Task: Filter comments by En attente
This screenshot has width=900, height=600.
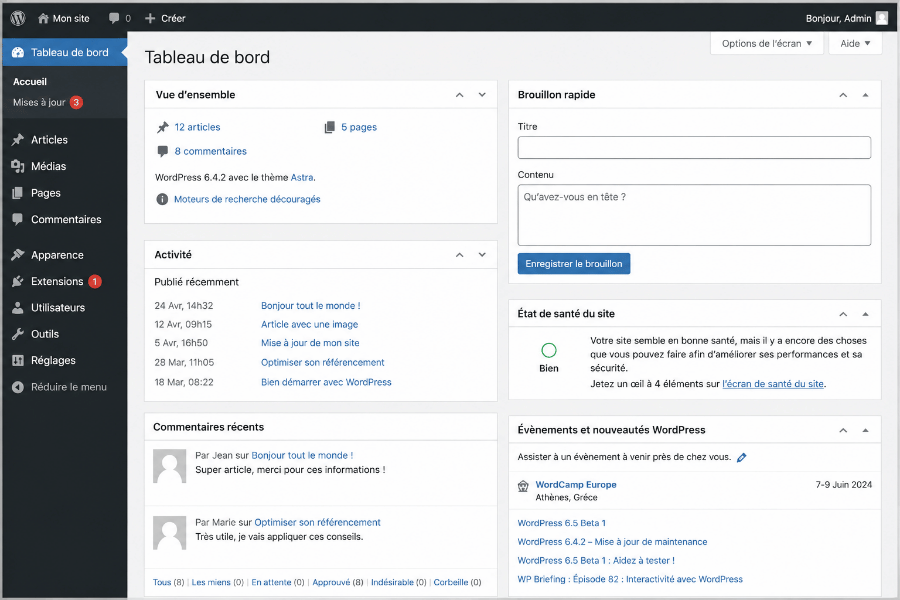Action: [271, 582]
